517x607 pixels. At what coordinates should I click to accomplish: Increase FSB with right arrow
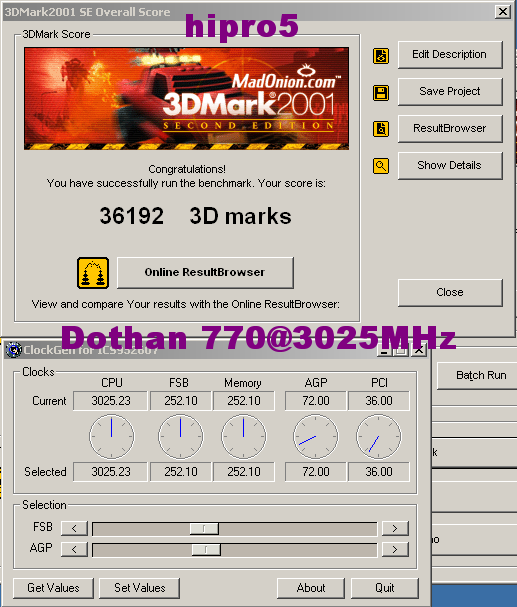point(395,528)
